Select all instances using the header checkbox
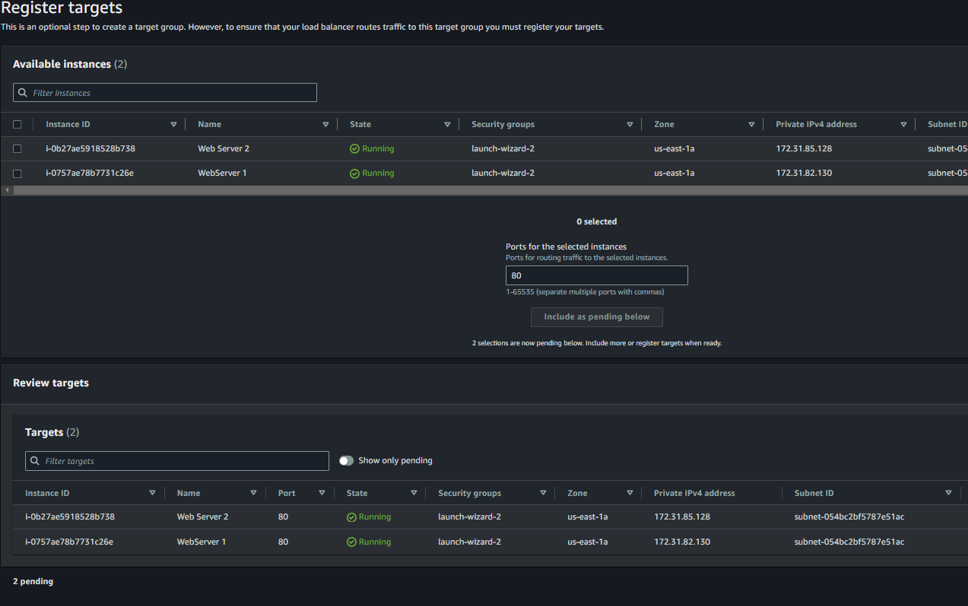The height and width of the screenshot is (606, 968). pos(17,124)
